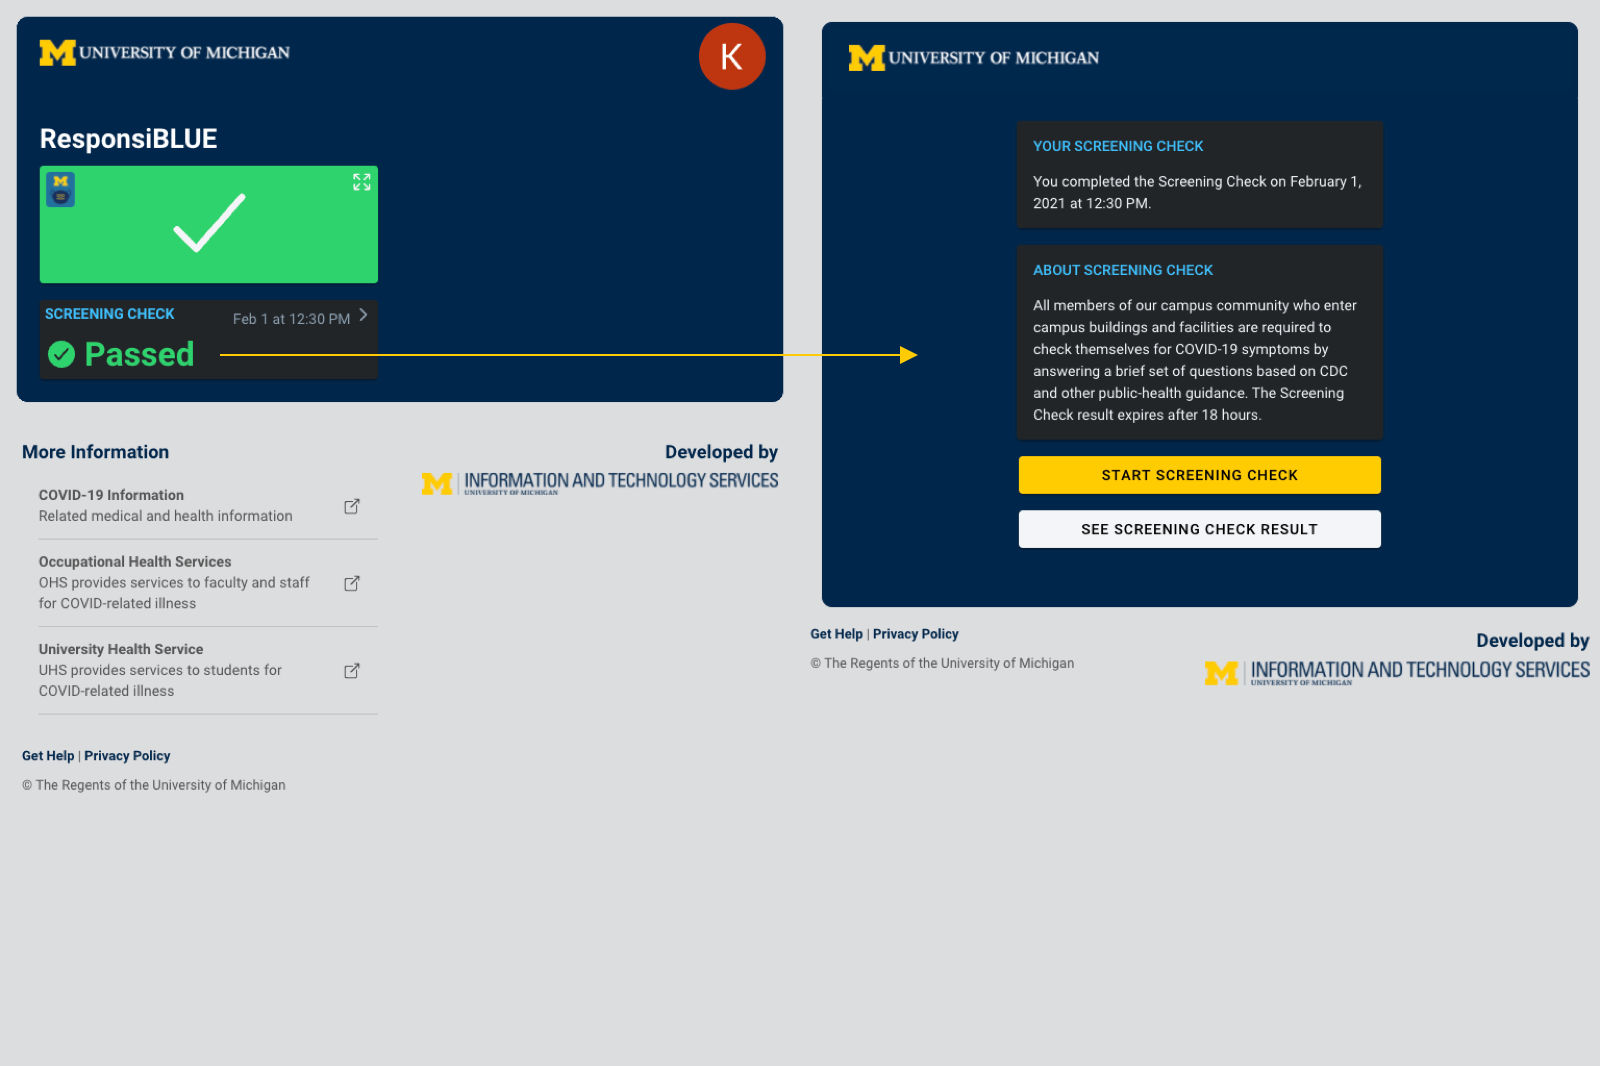Open the COVID-19 Information external link icon

coord(352,507)
